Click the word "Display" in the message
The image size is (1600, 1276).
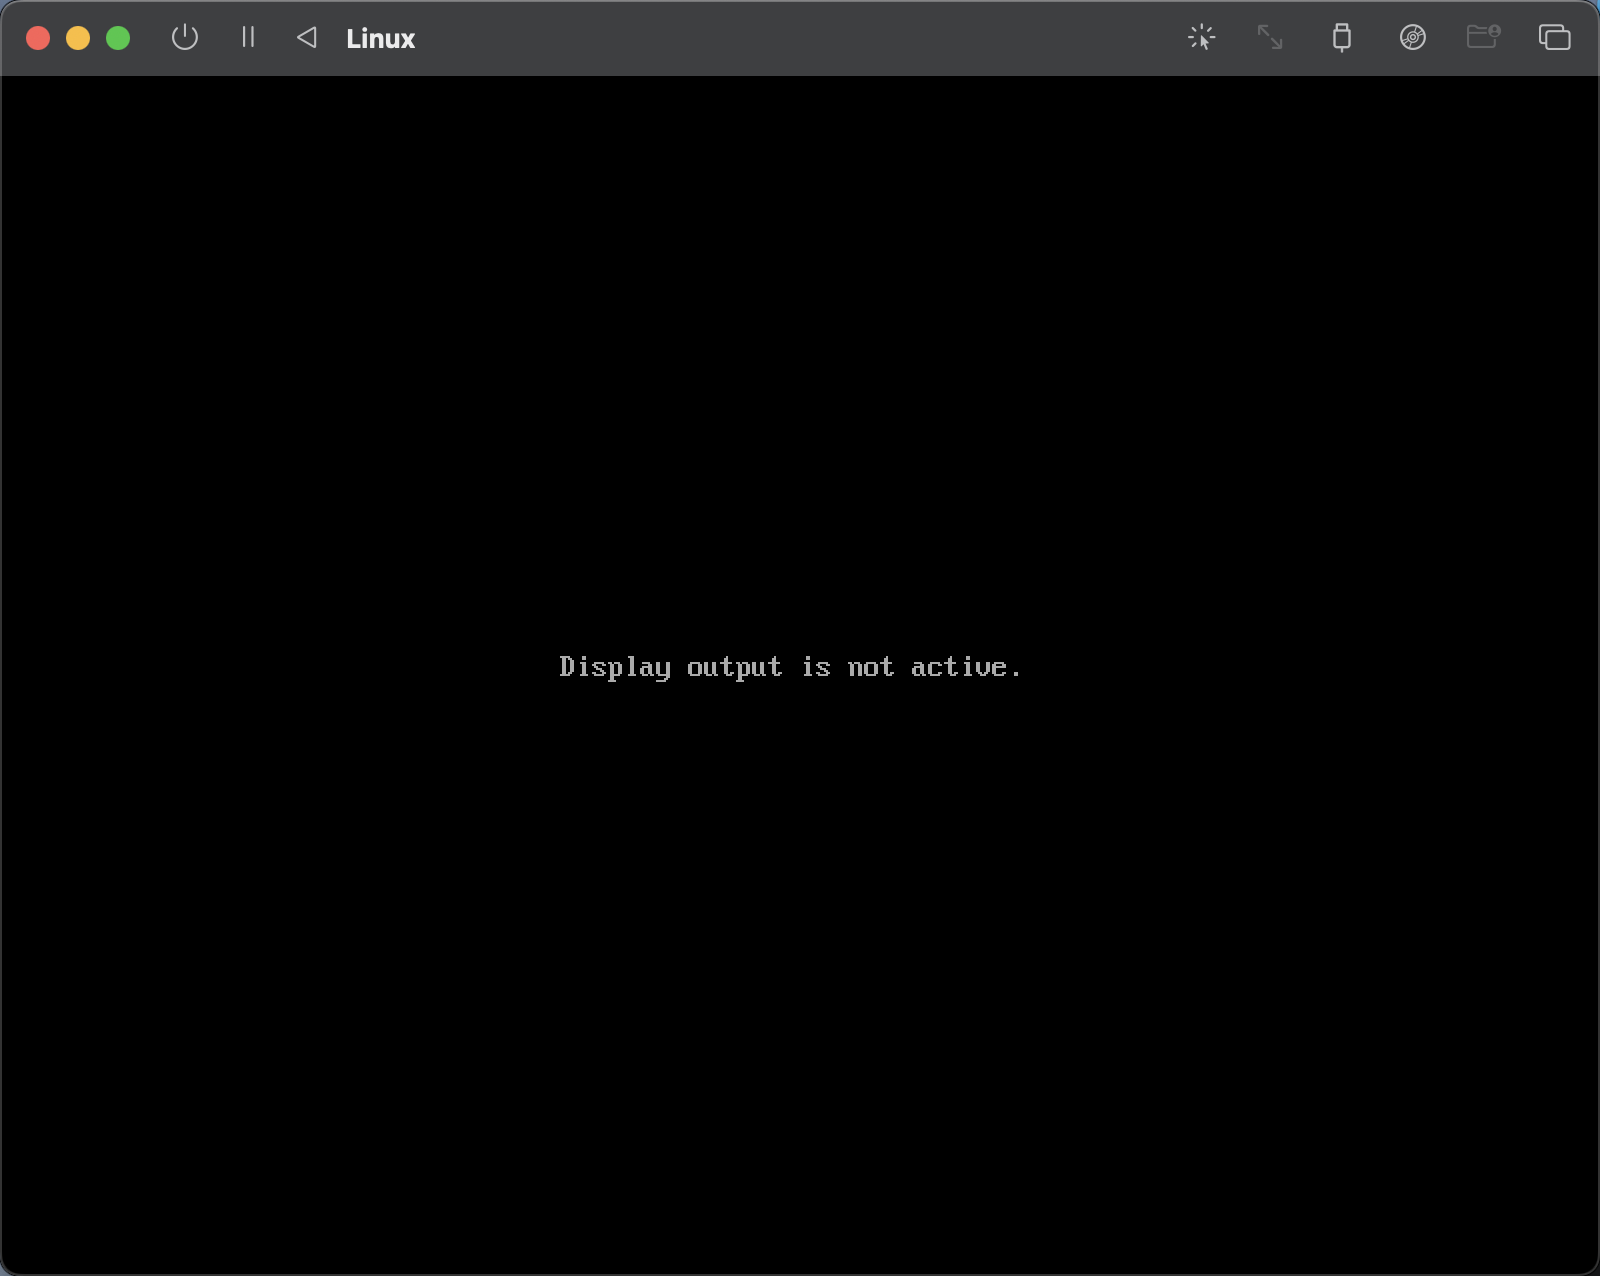click(614, 667)
